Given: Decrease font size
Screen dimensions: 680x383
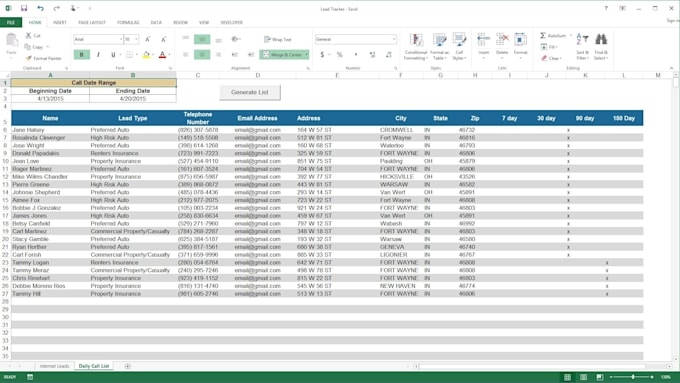Looking at the screenshot, I should (x=163, y=39).
